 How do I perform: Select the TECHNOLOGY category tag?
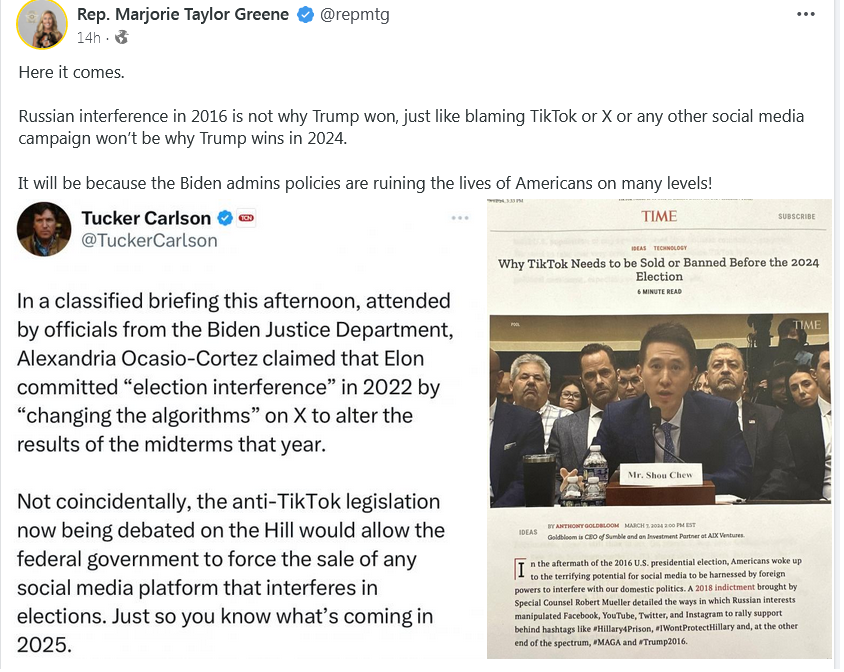point(670,248)
